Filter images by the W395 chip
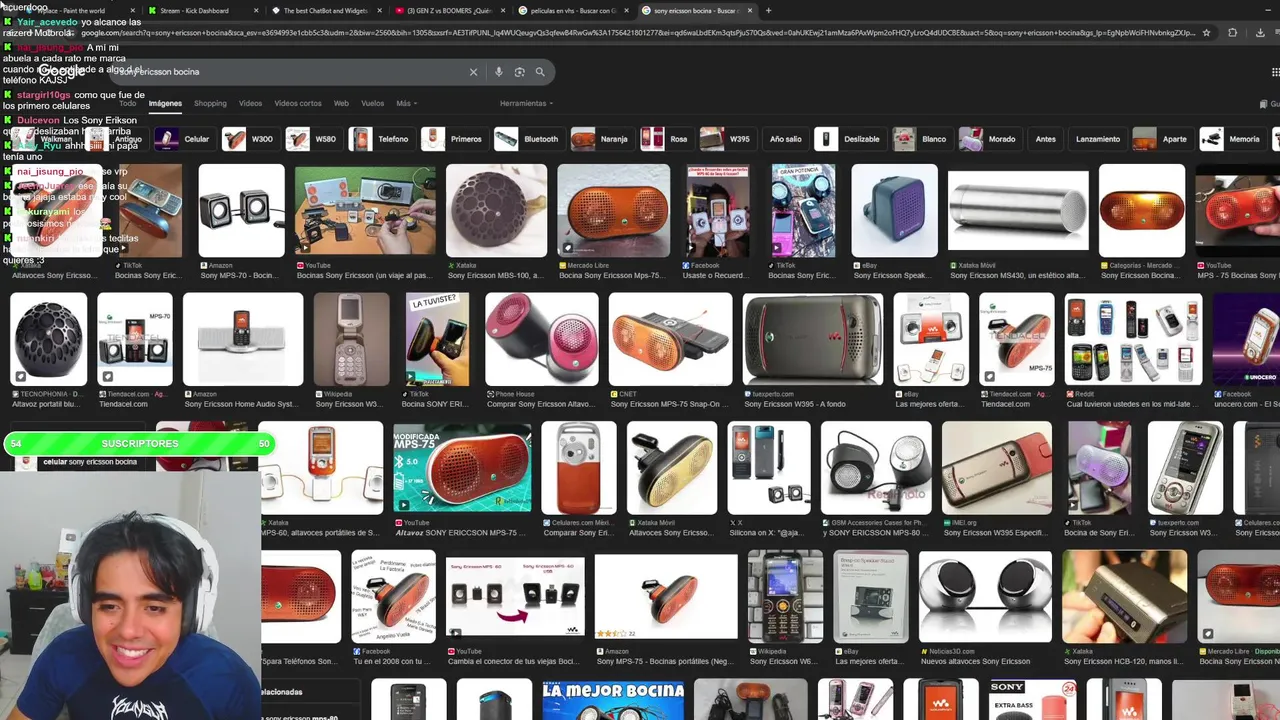This screenshot has height=720, width=1280. [726, 139]
